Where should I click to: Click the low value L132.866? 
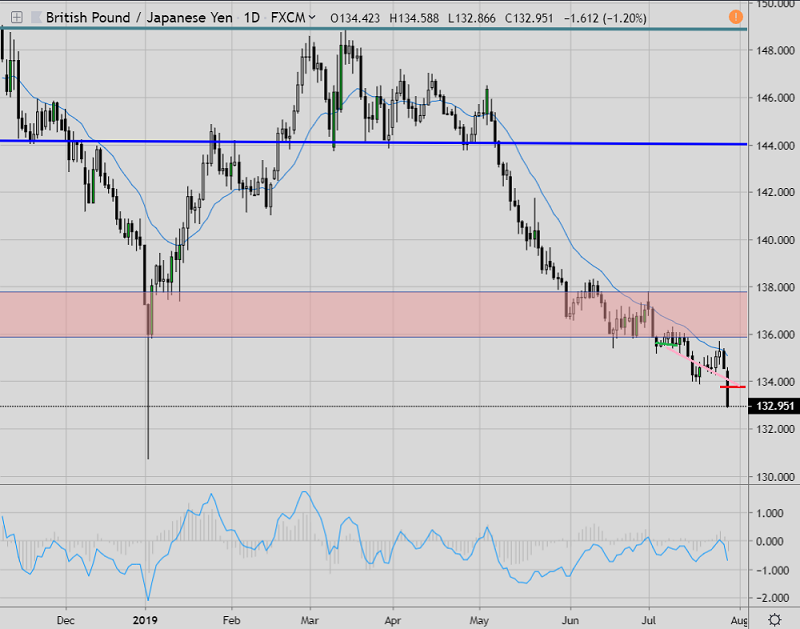click(471, 18)
